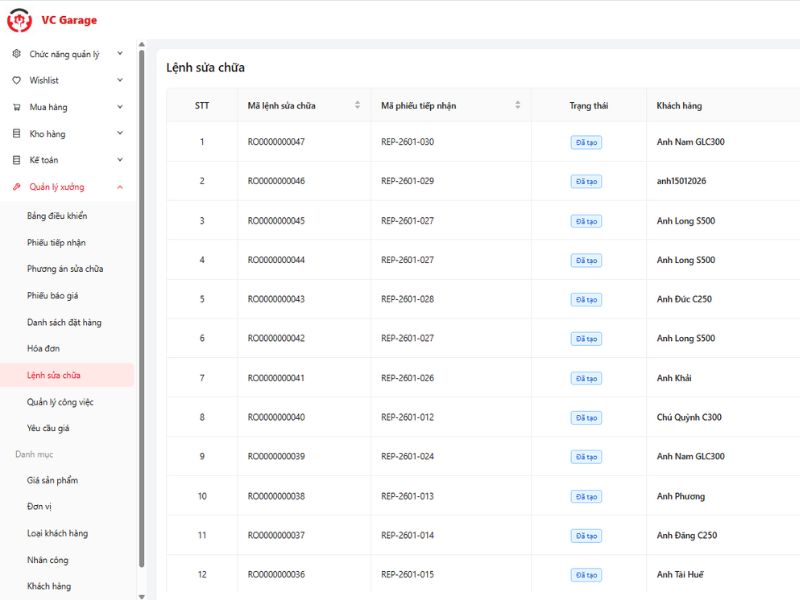Click the warehouse icon beside Kho hàng
800x600 pixels.
click(x=16, y=134)
